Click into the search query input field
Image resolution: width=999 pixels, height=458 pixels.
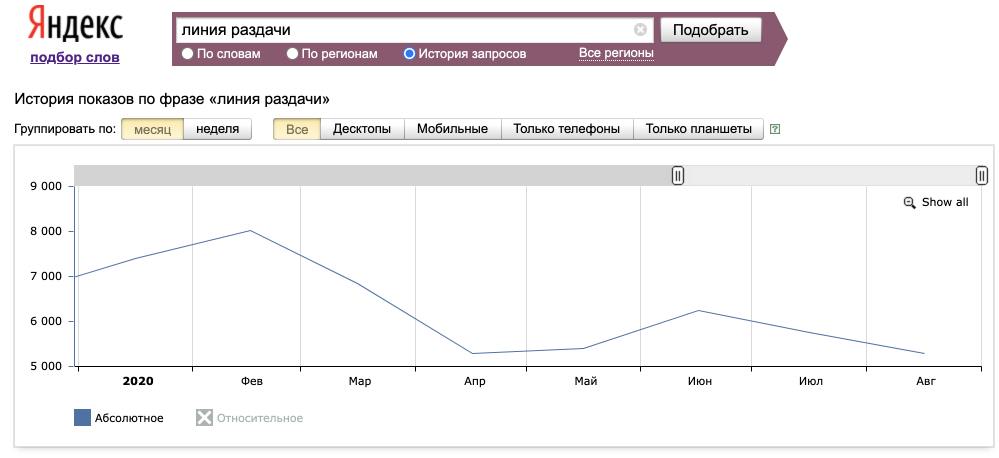(x=400, y=30)
